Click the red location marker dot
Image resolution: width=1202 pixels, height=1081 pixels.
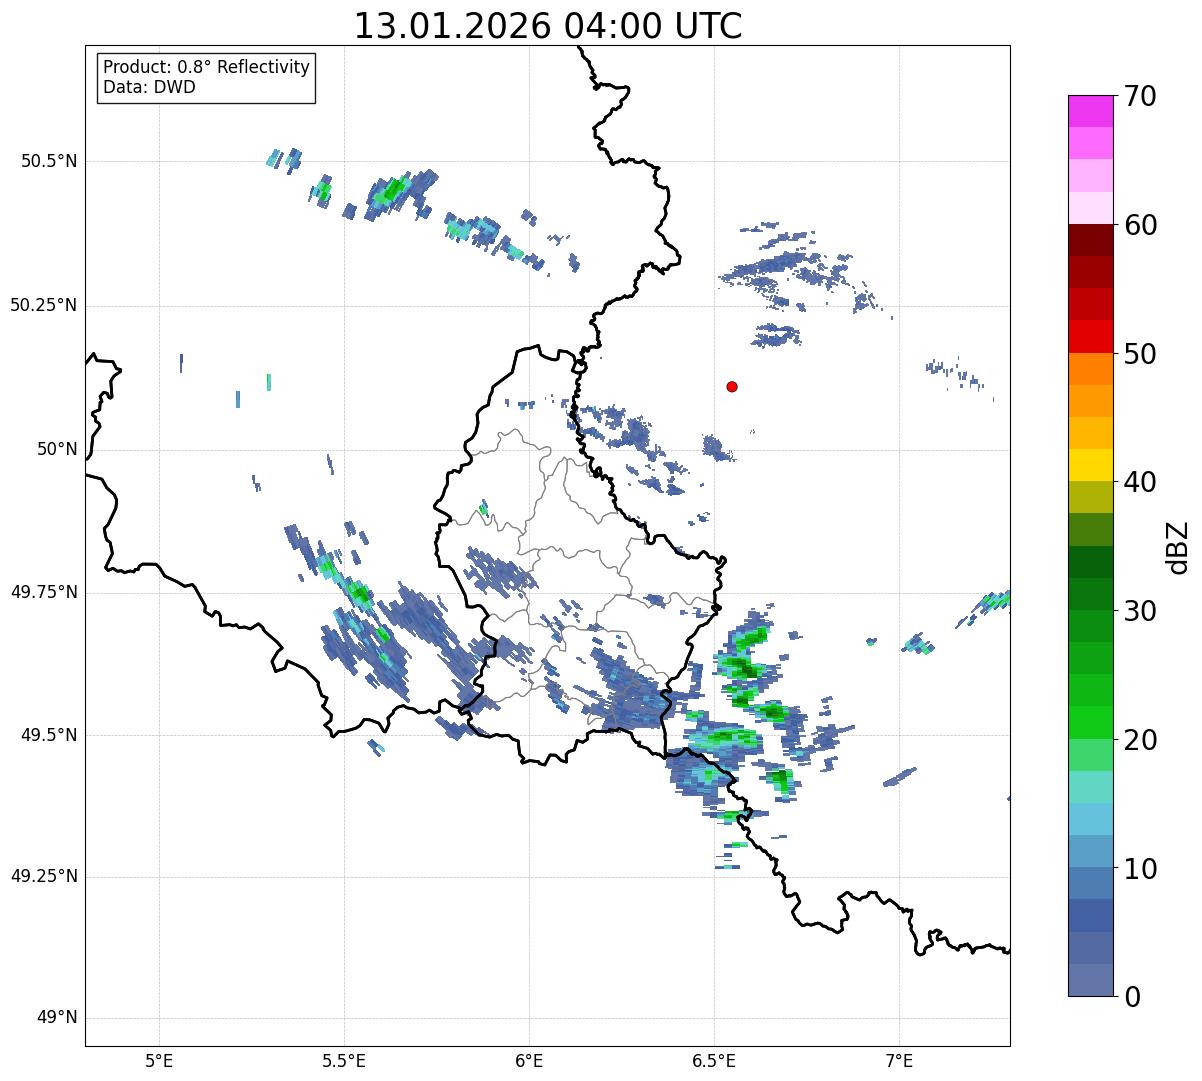[732, 386]
